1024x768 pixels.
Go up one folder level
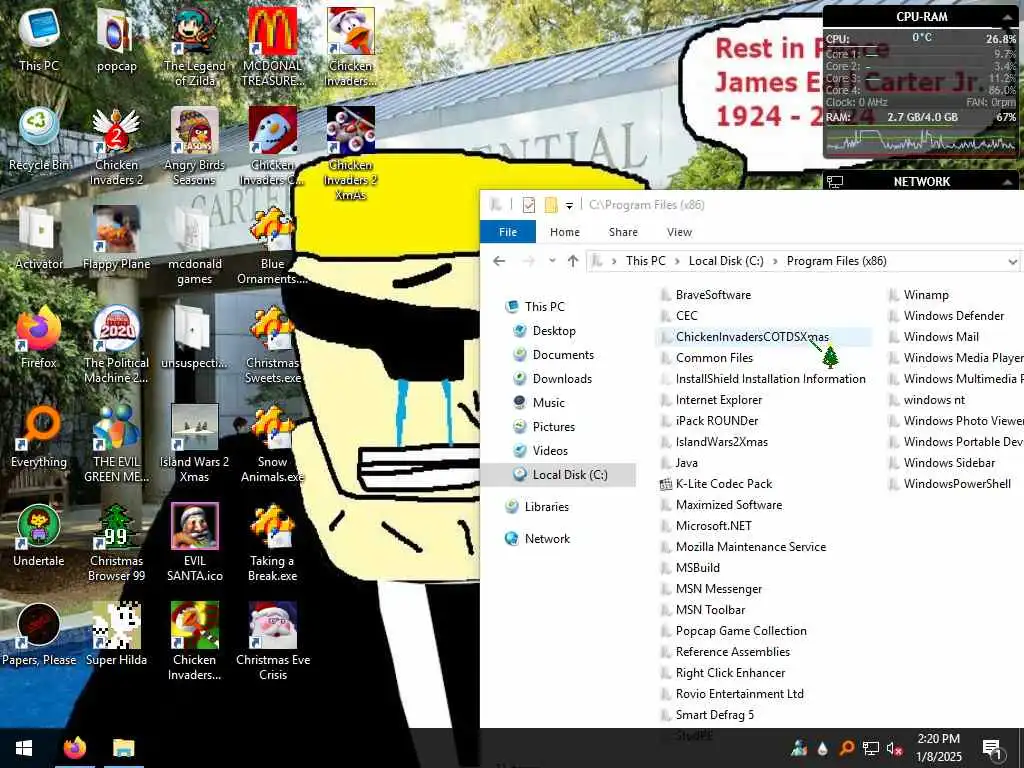[x=573, y=261]
